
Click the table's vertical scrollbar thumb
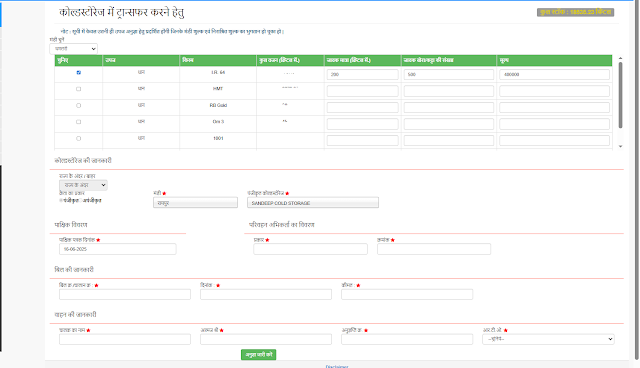pos(620,95)
